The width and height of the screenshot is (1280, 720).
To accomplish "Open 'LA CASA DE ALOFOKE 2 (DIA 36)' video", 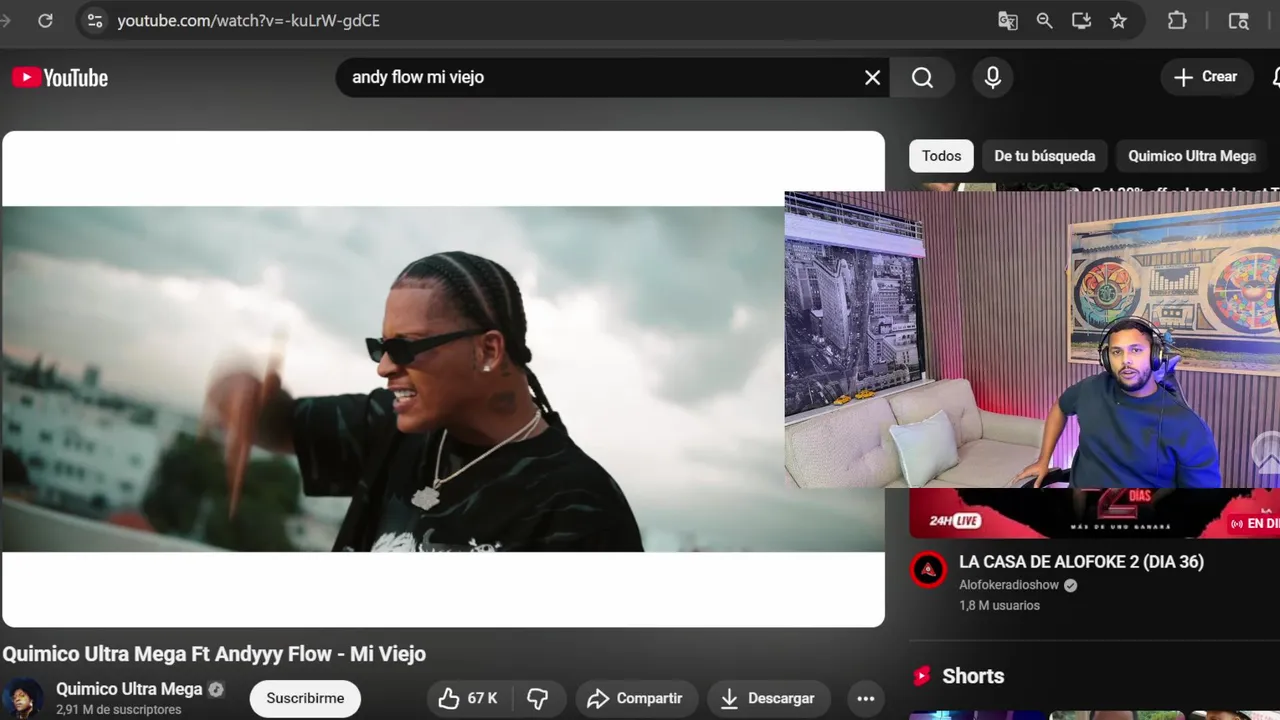I will click(x=1081, y=562).
